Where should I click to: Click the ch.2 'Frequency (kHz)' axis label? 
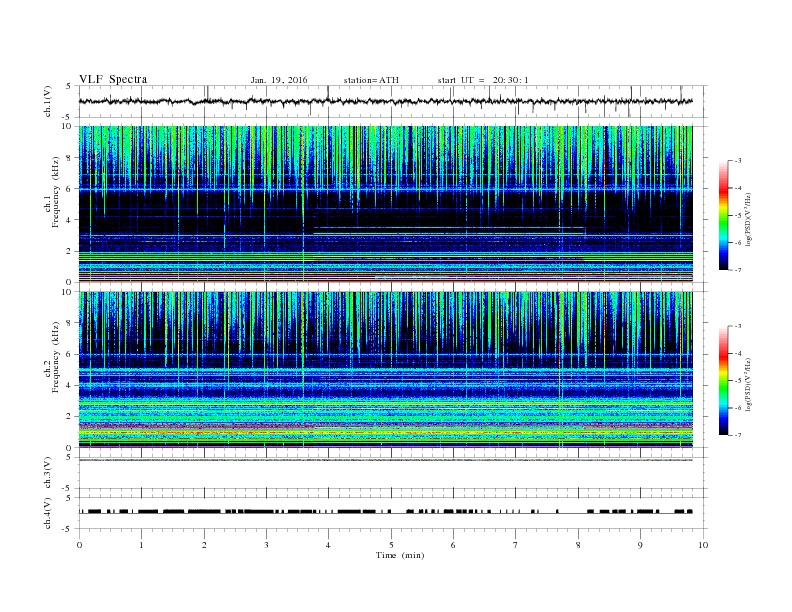(x=56, y=357)
